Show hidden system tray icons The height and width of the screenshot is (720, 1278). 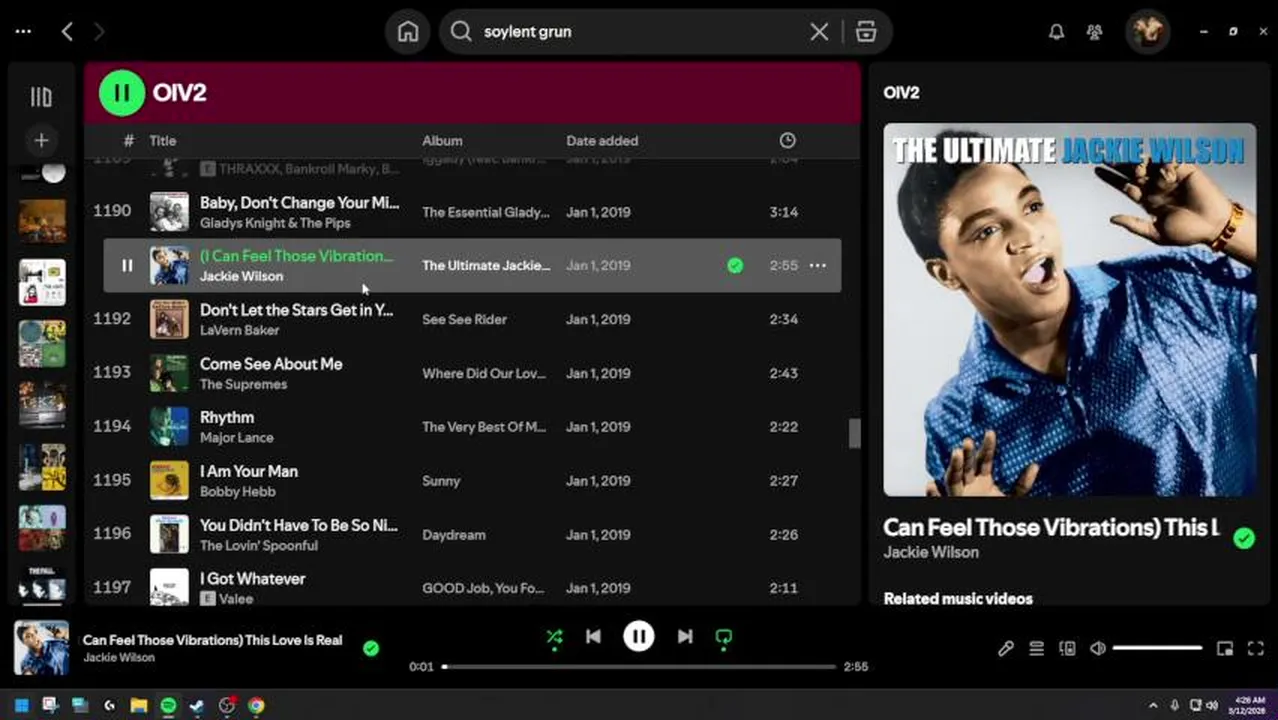pyautogui.click(x=1153, y=705)
